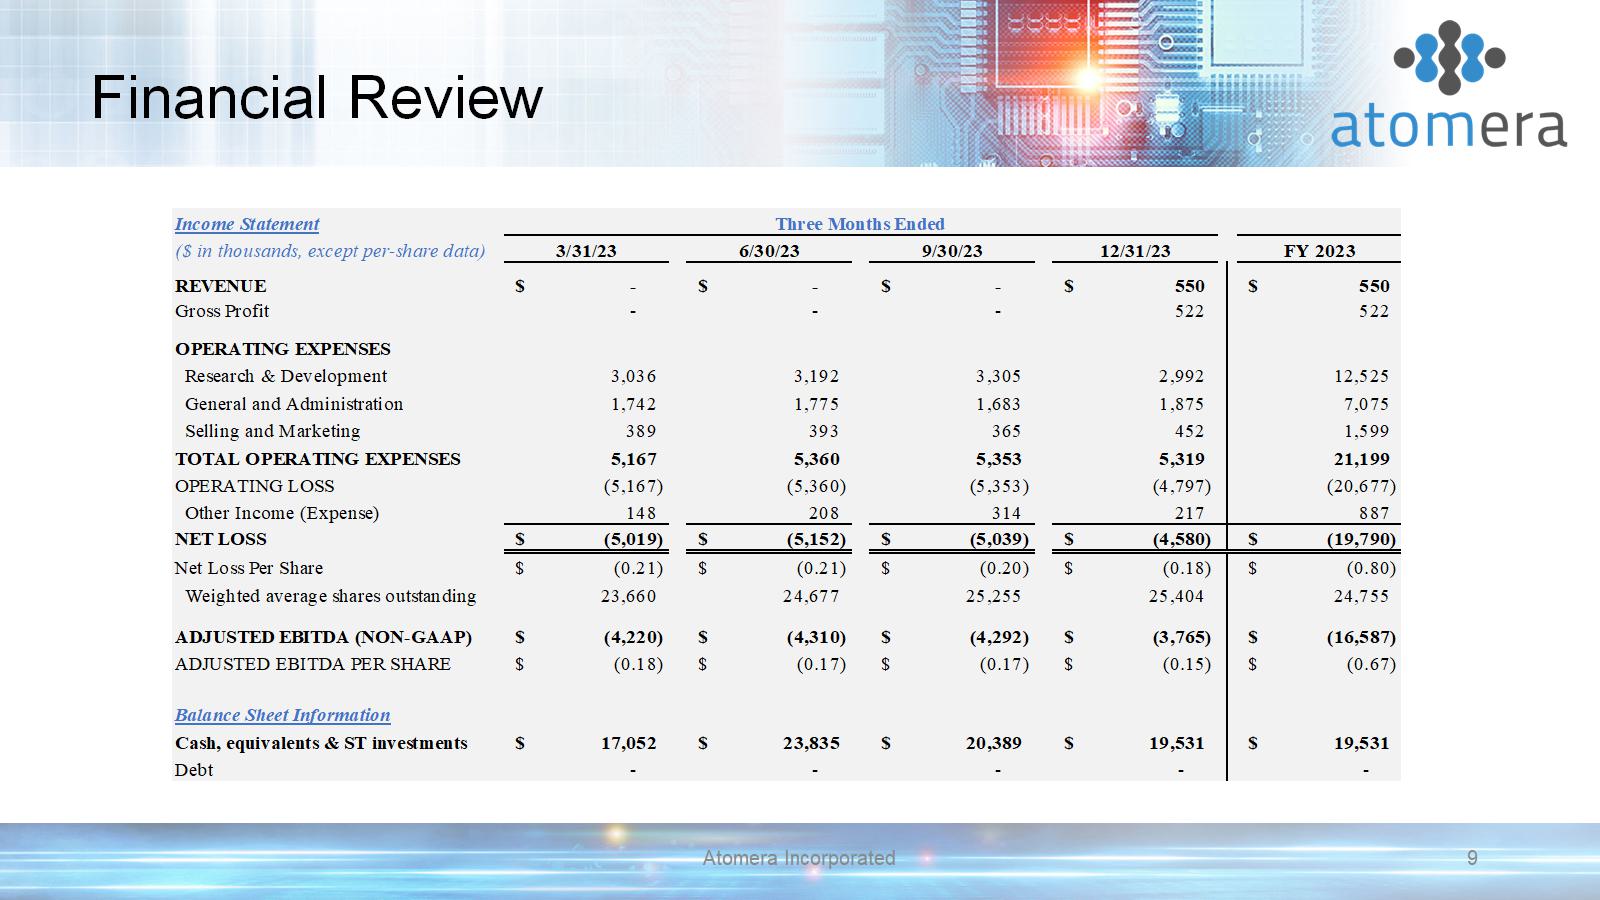1600x900 pixels.
Task: Click the TOTAL OPERATING EXPENSES row label
Action: pos(318,459)
